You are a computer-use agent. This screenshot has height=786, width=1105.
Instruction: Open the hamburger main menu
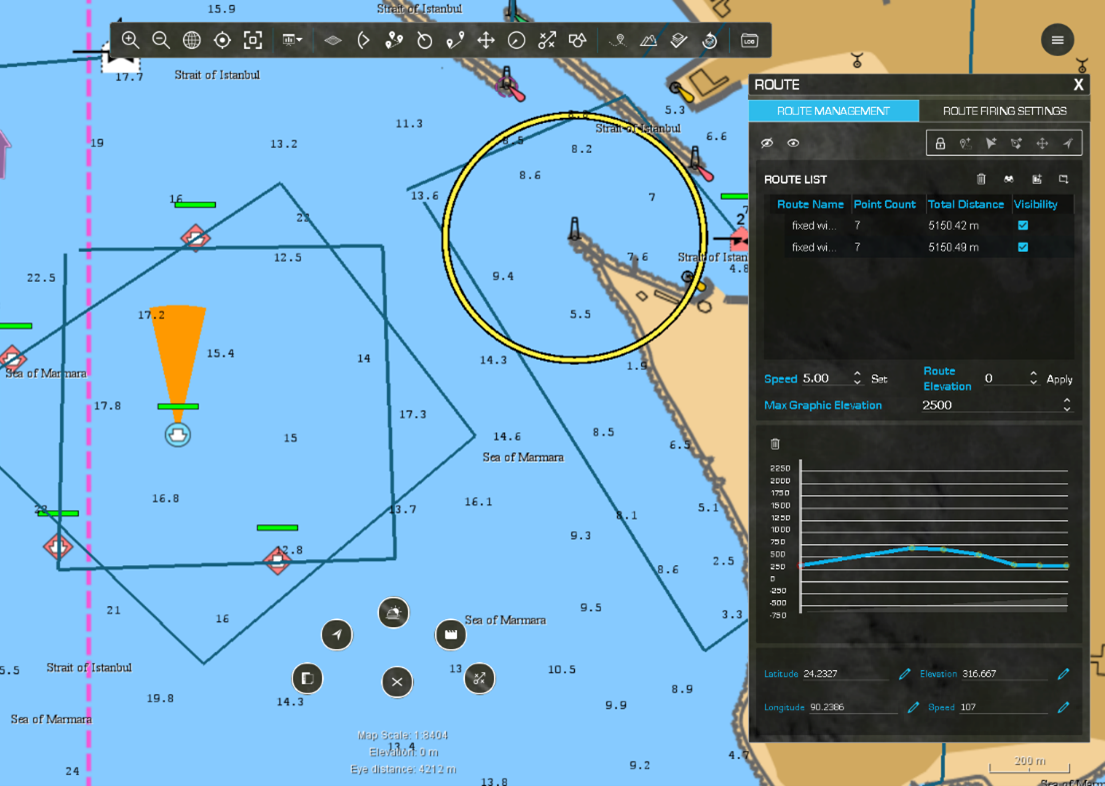tap(1057, 40)
